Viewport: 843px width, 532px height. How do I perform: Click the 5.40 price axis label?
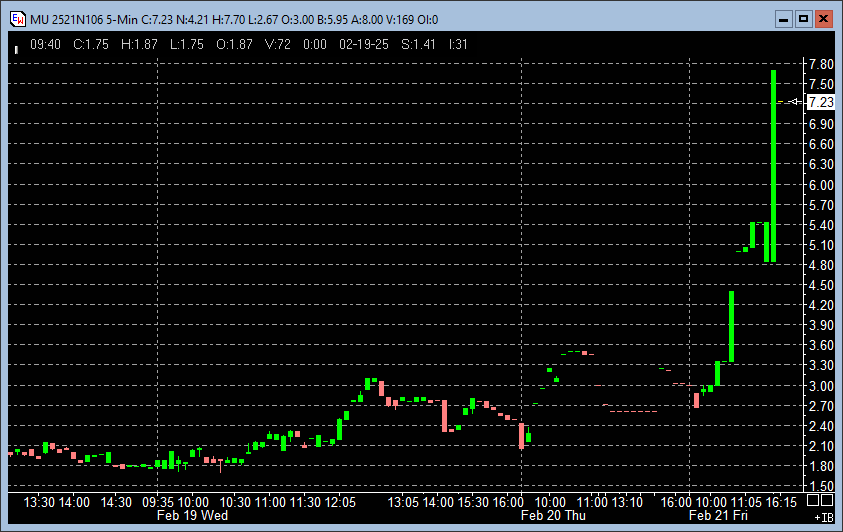(x=821, y=225)
